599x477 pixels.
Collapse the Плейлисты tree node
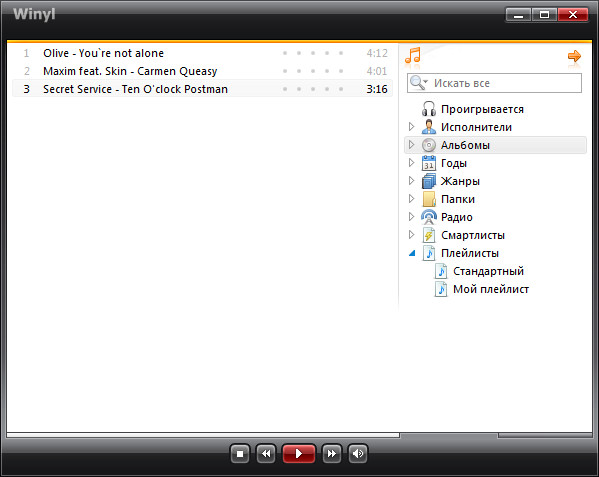coord(412,253)
